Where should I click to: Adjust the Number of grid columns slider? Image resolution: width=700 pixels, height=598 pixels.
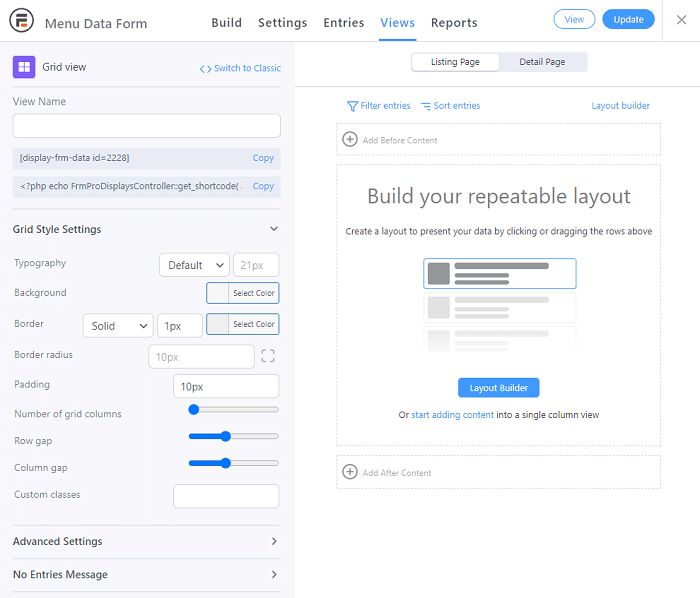click(x=233, y=410)
